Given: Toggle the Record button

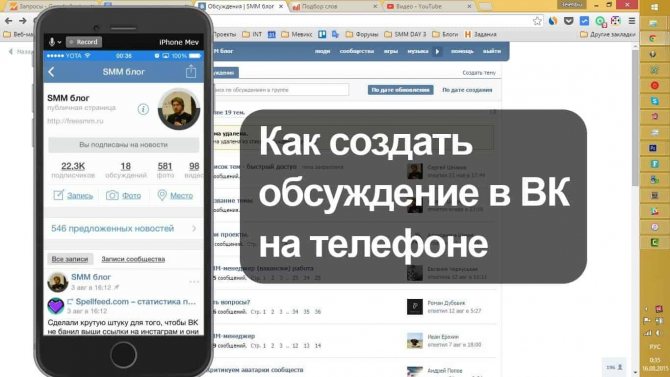Looking at the screenshot, I should tap(84, 42).
